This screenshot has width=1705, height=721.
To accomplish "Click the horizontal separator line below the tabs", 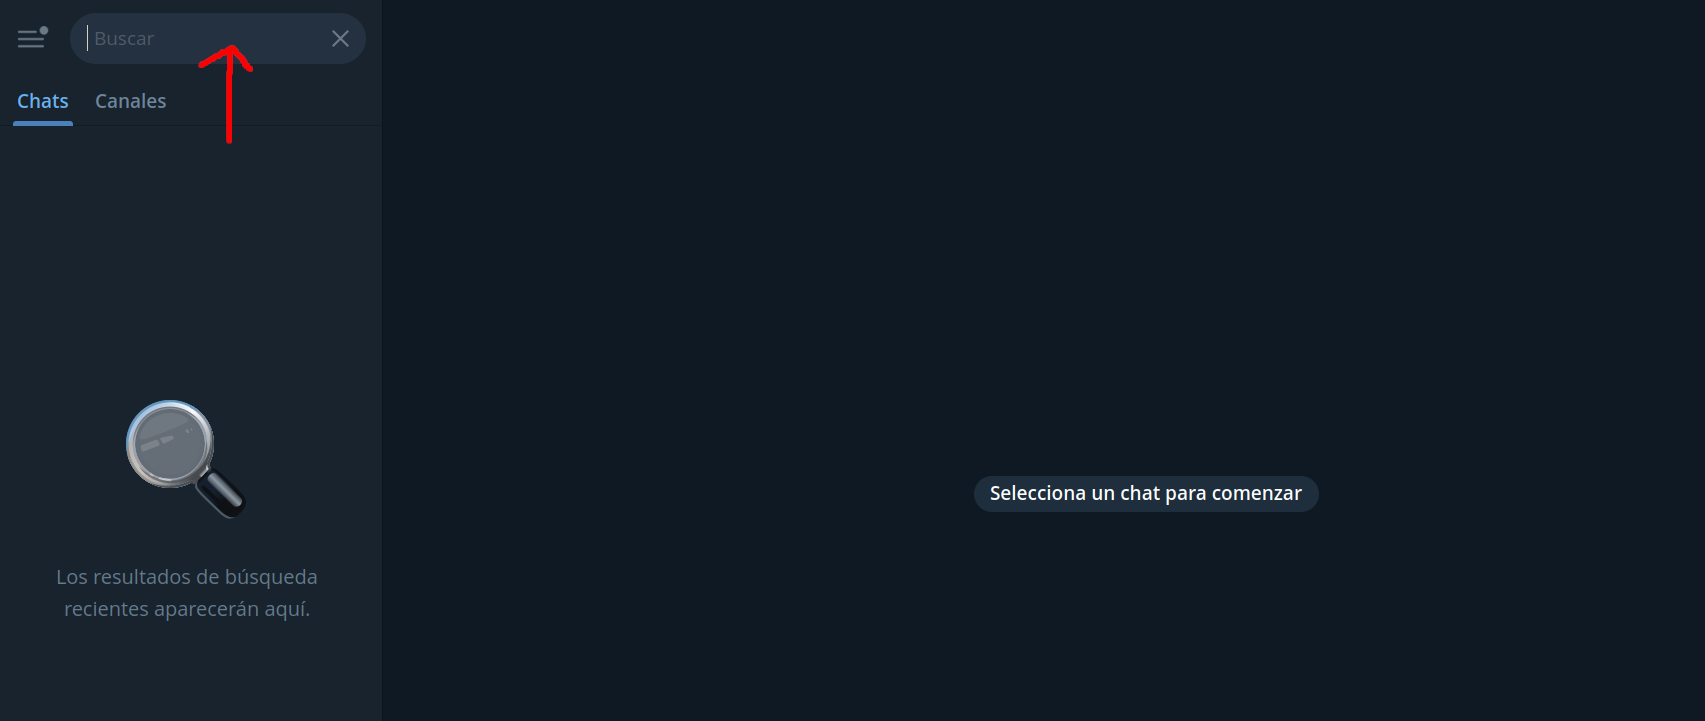I will pos(190,126).
